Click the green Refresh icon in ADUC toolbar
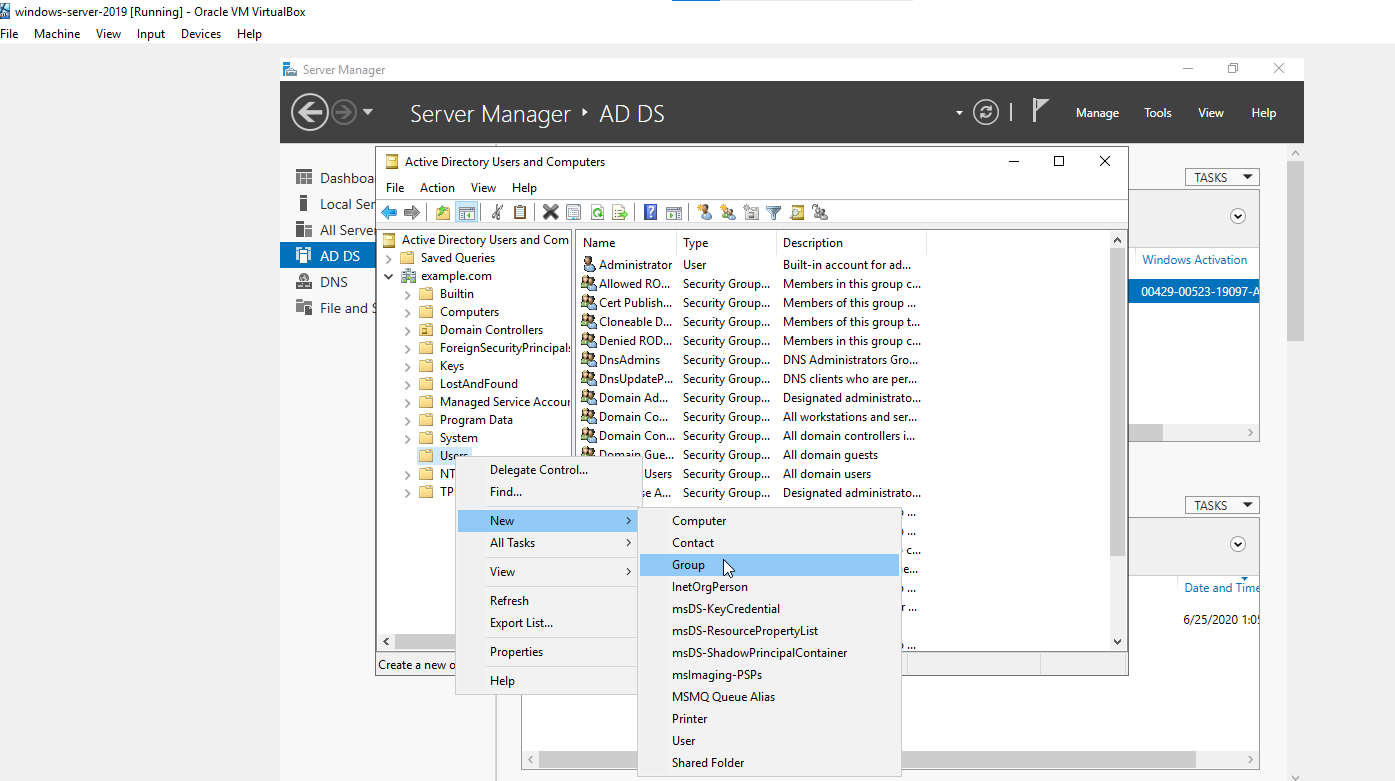Image resolution: width=1395 pixels, height=781 pixels. (597, 212)
